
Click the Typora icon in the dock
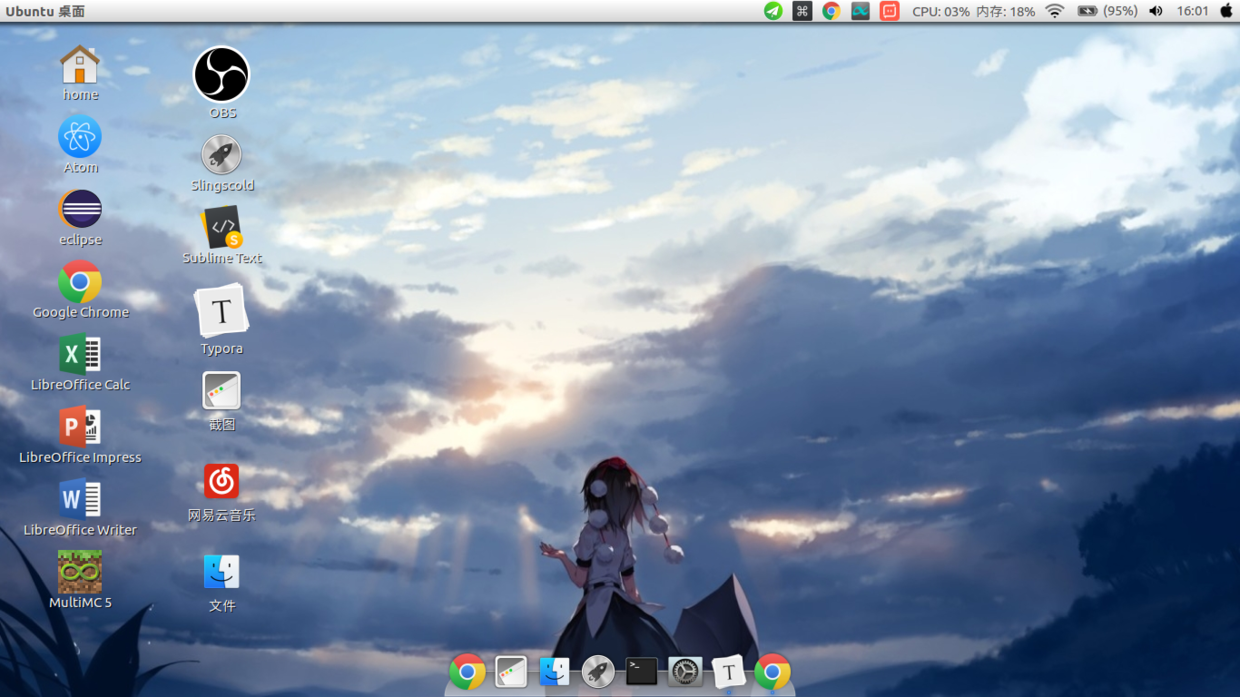click(x=729, y=672)
